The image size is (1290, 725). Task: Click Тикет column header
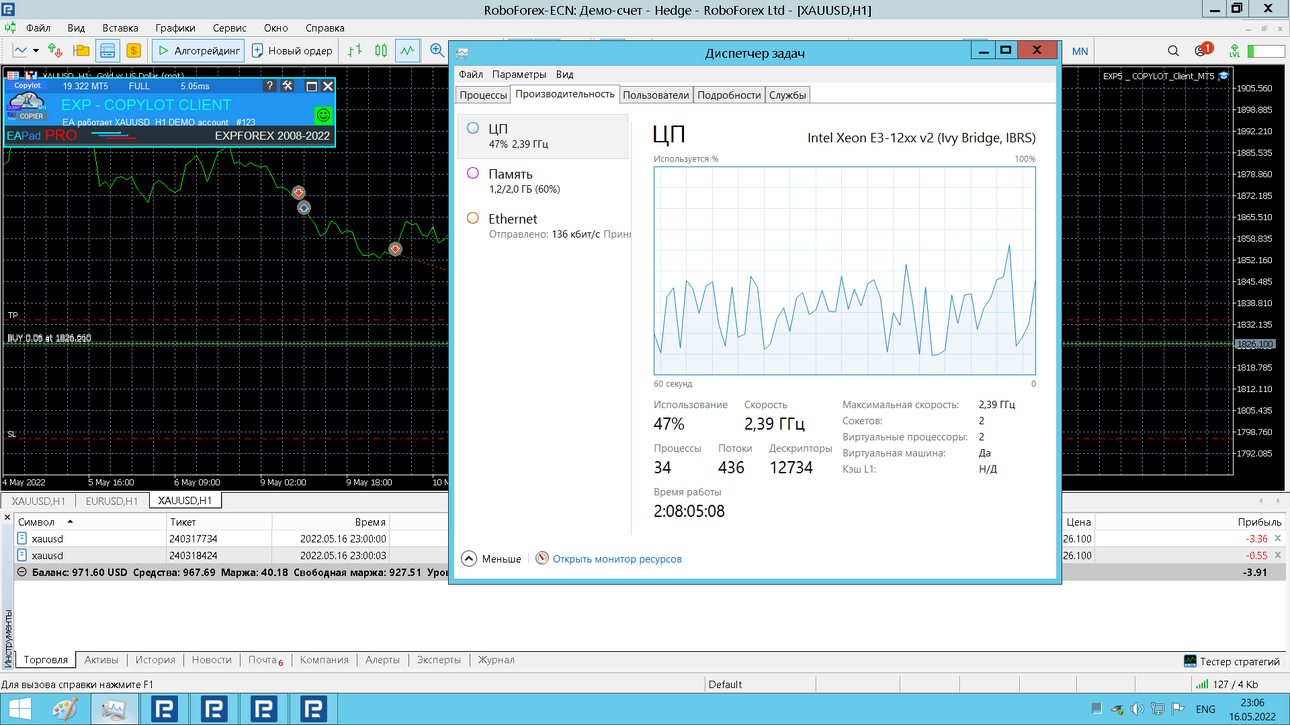(x=218, y=522)
